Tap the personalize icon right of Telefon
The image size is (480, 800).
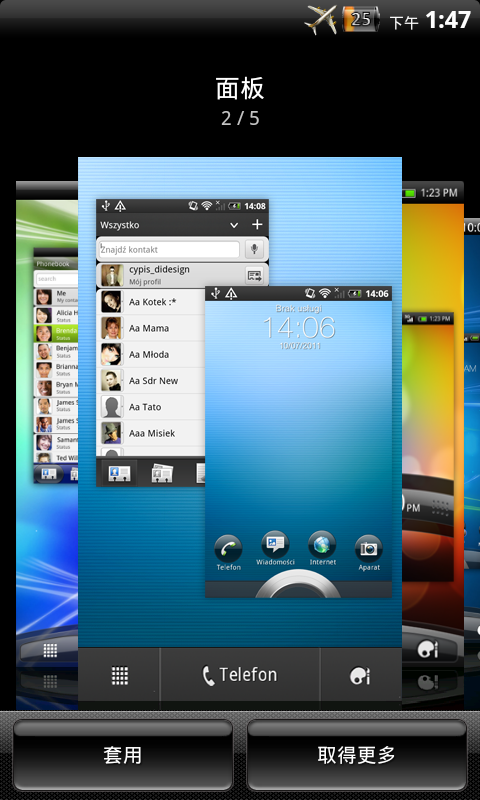point(360,676)
